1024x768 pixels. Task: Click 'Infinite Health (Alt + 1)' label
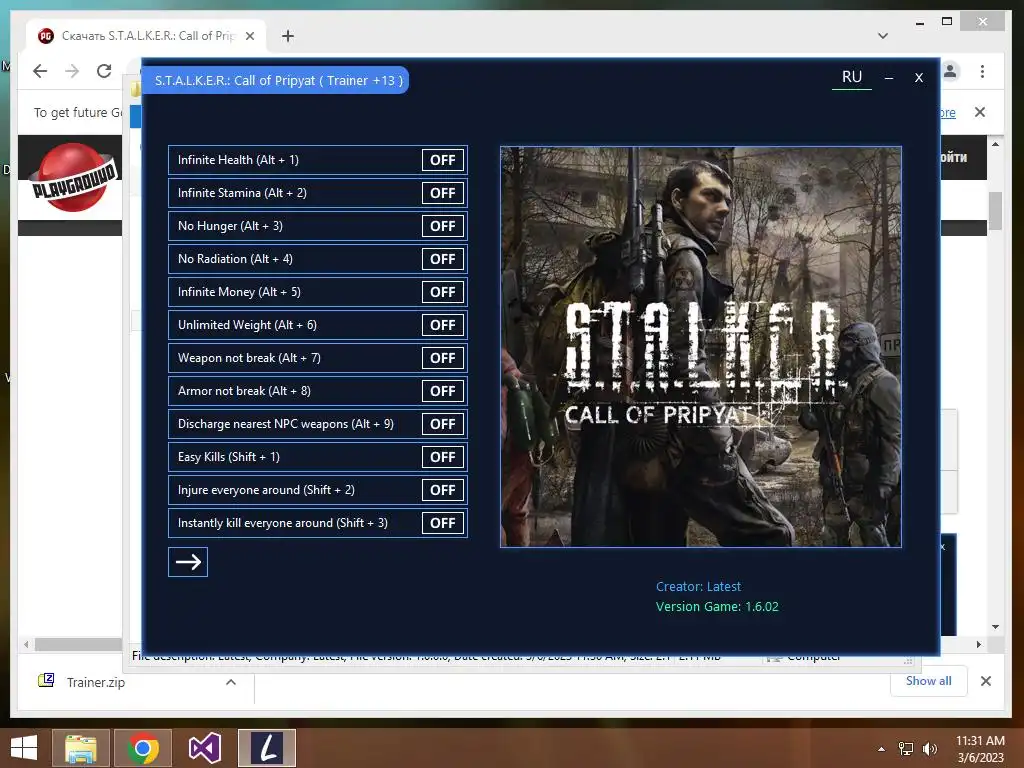coord(238,160)
